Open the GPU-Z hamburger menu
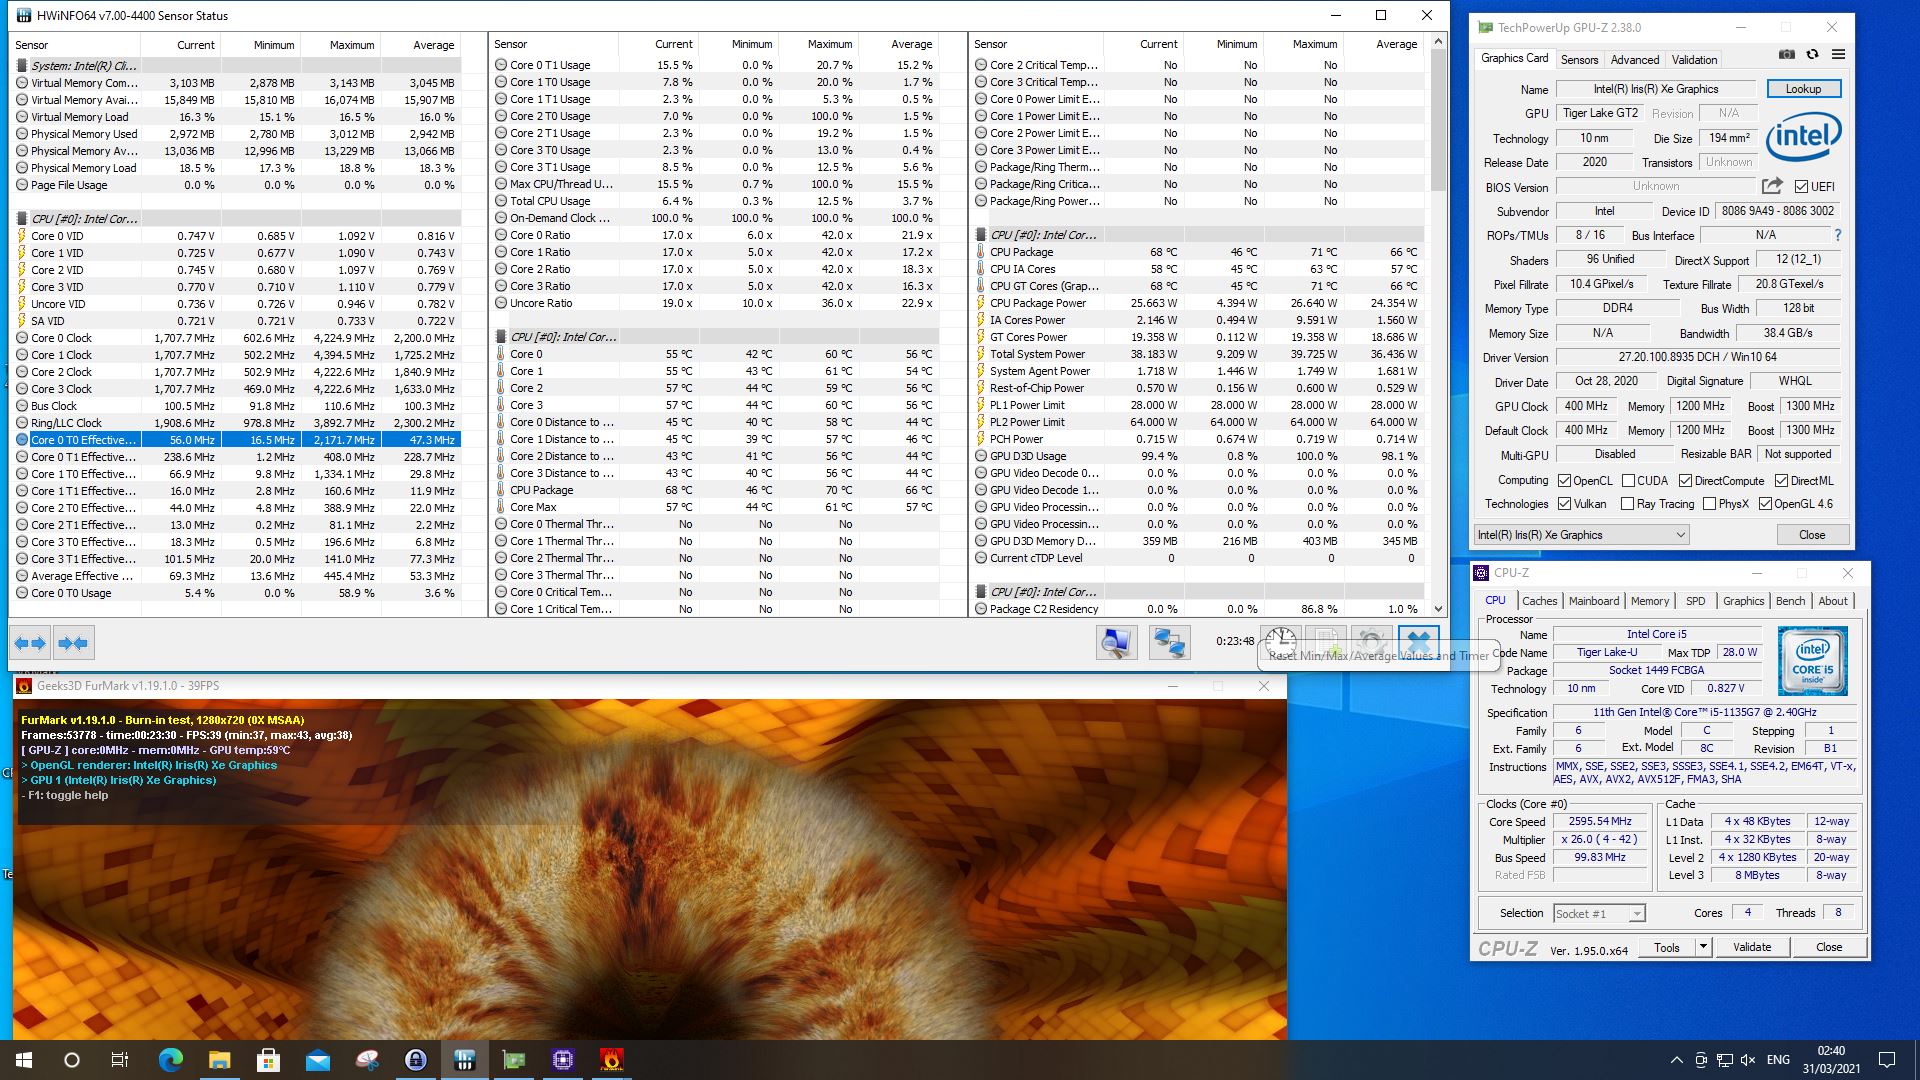The height and width of the screenshot is (1080, 1920). coord(1838,55)
